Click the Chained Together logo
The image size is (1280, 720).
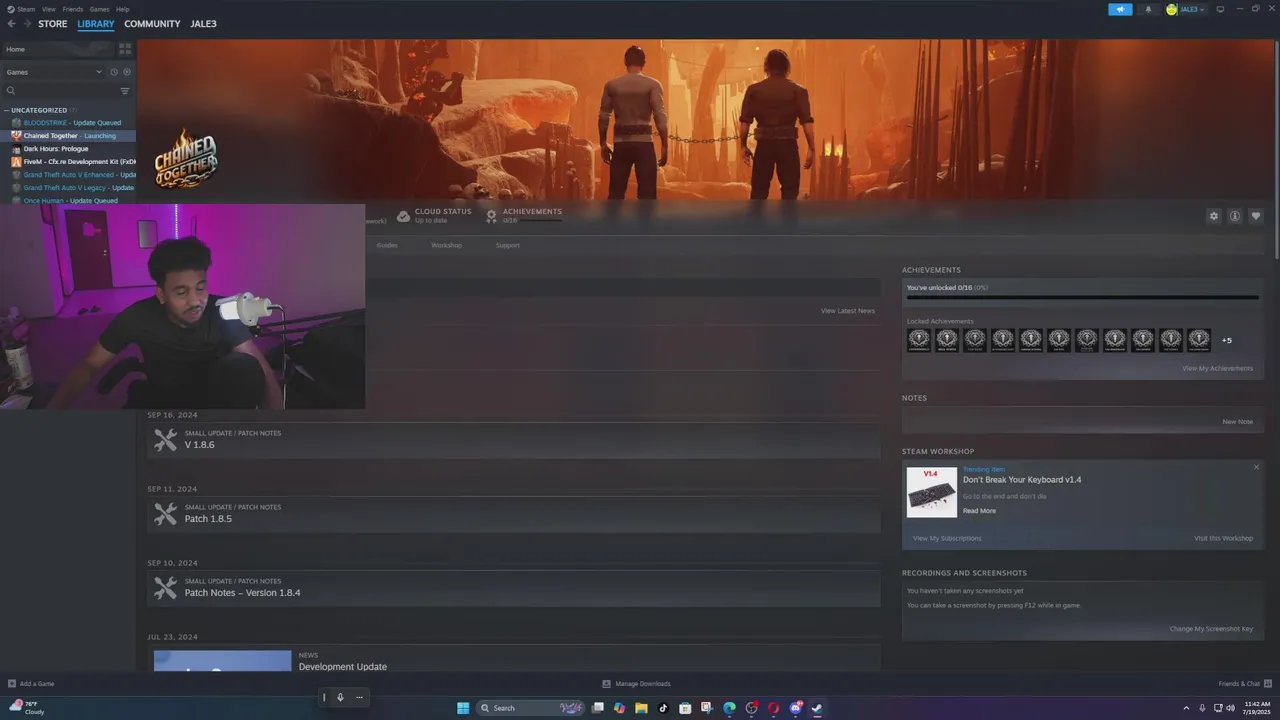coord(185,158)
